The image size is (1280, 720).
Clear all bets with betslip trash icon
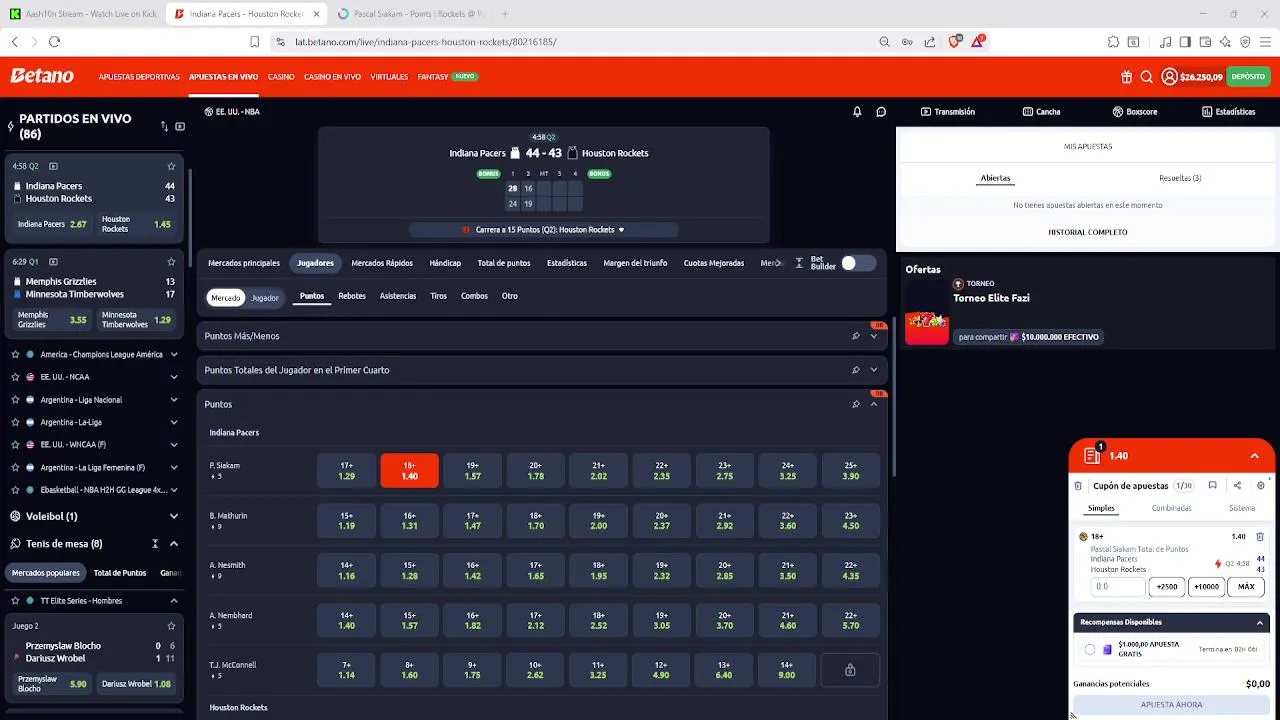coord(1078,486)
